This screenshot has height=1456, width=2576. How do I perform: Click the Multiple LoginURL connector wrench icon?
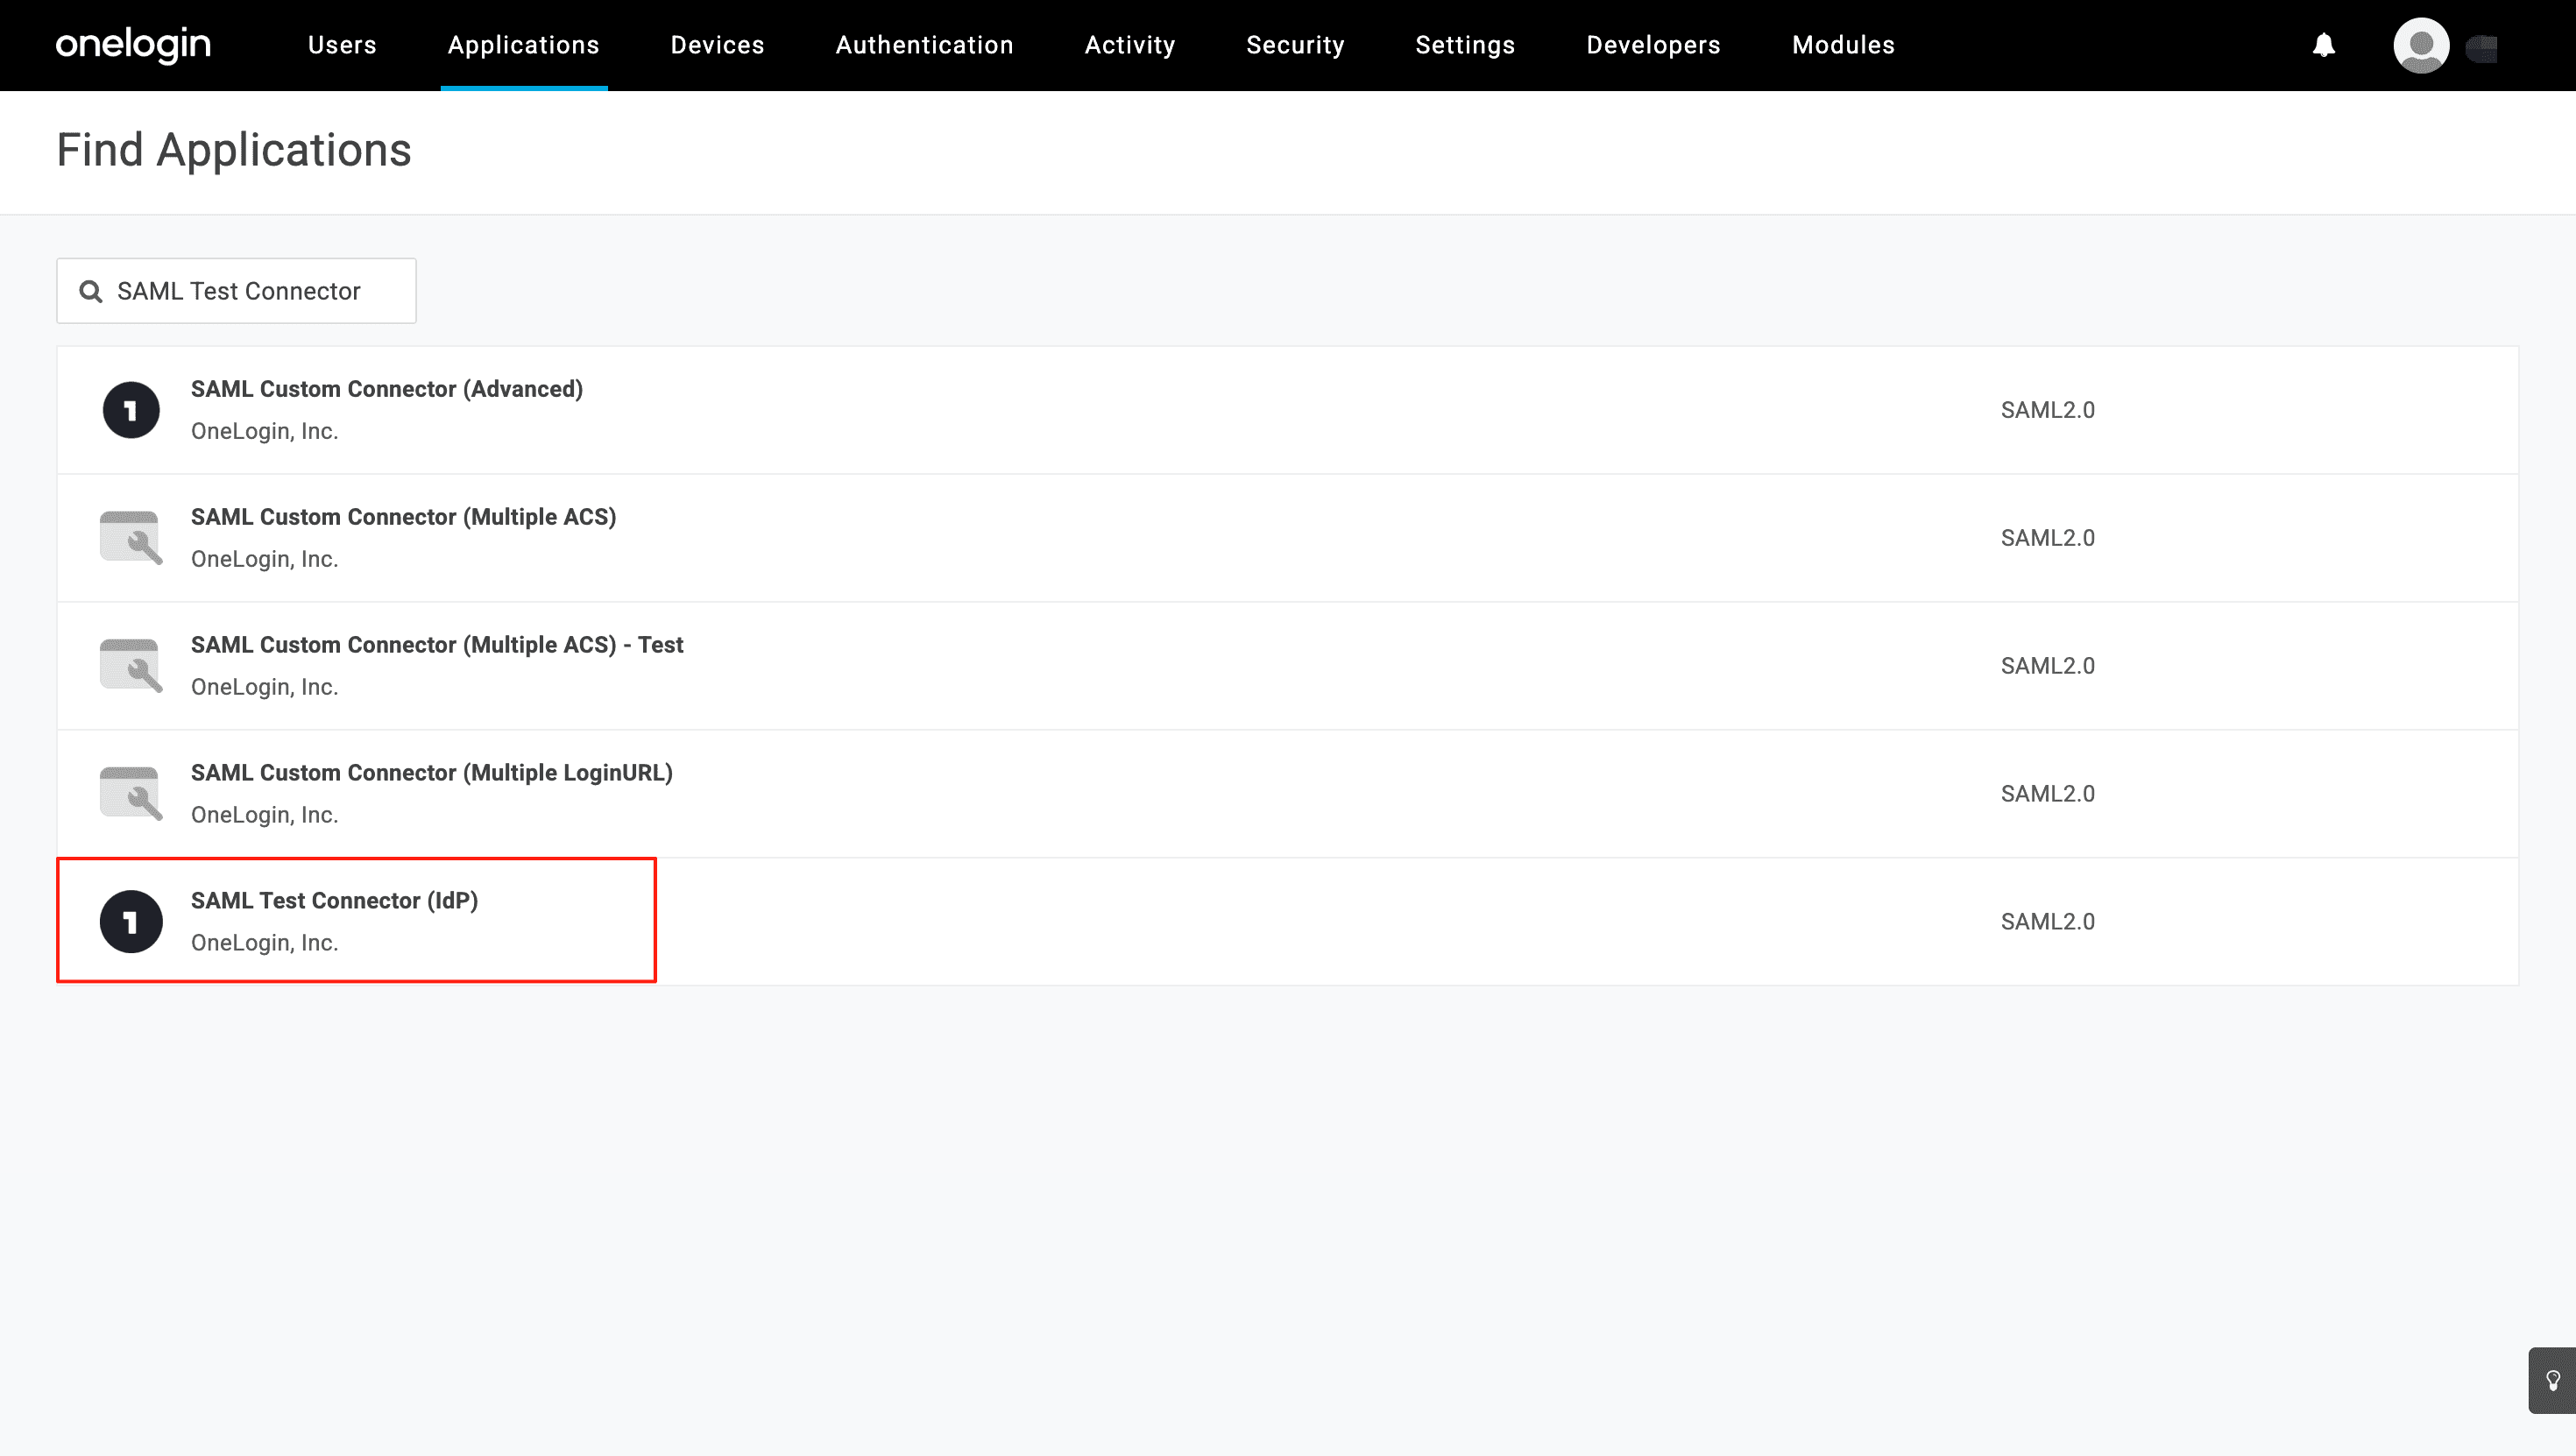tap(131, 794)
